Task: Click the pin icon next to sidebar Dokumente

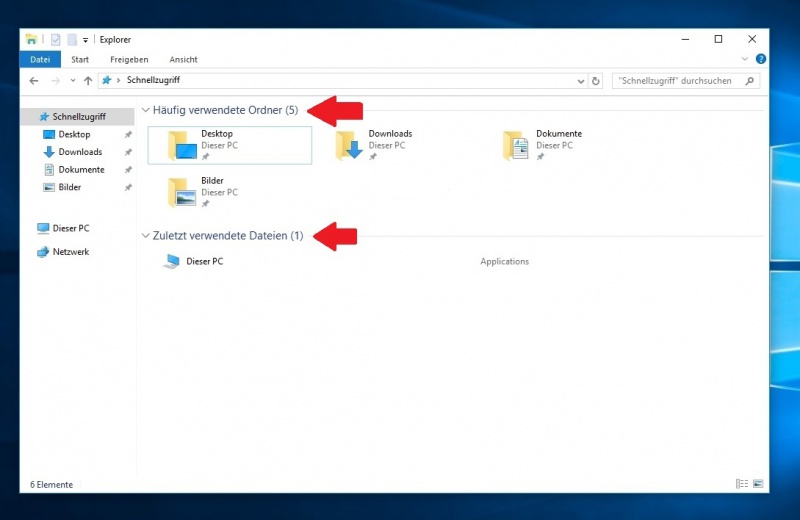Action: click(x=128, y=170)
